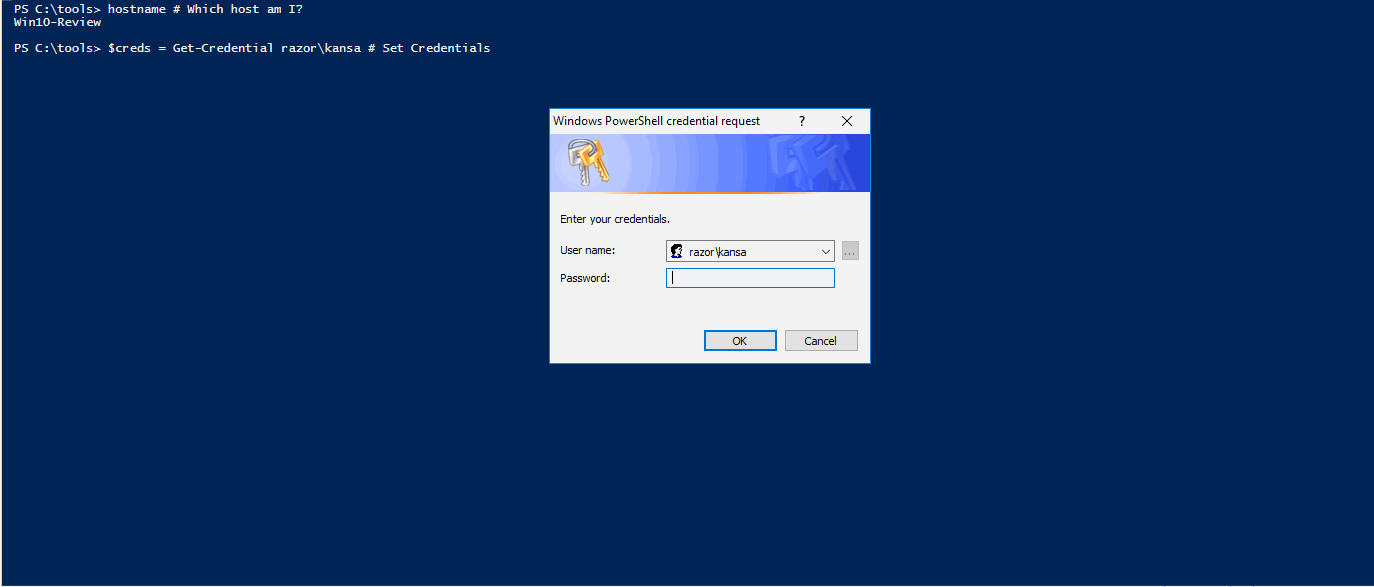Click the 'Enter your credentials.' text
Viewport: 1374px width, 587px height.
pyautogui.click(x=615, y=219)
